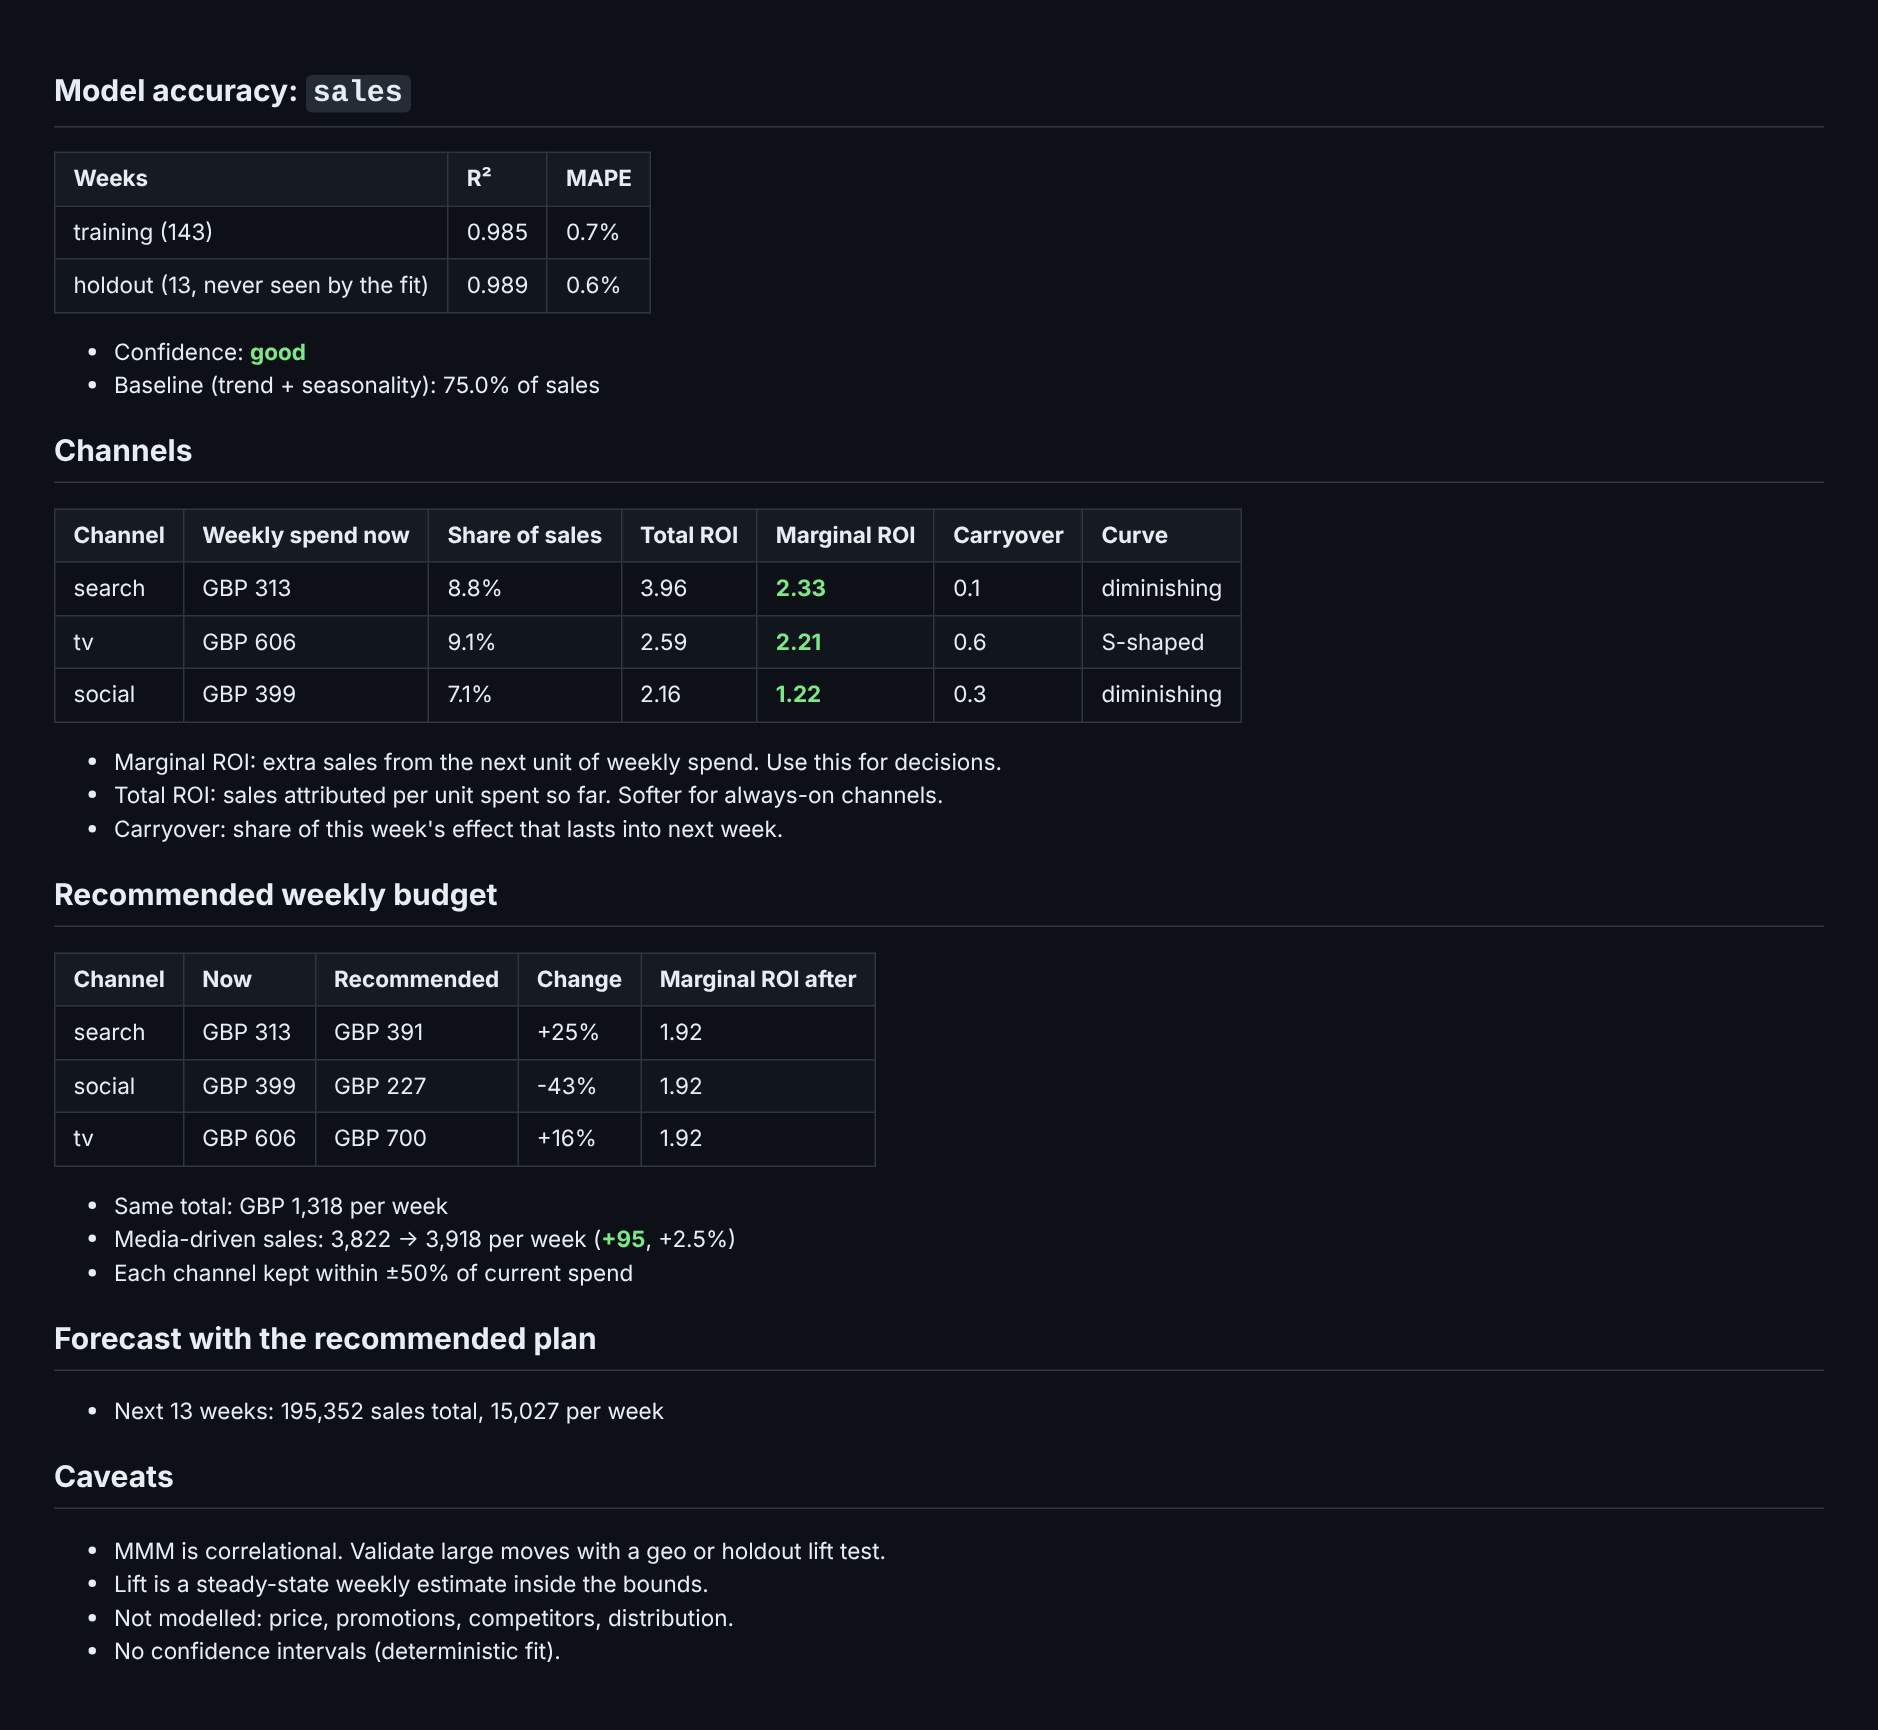Click tv marginal ROI value 2.21
1878x1730 pixels.
click(x=799, y=642)
